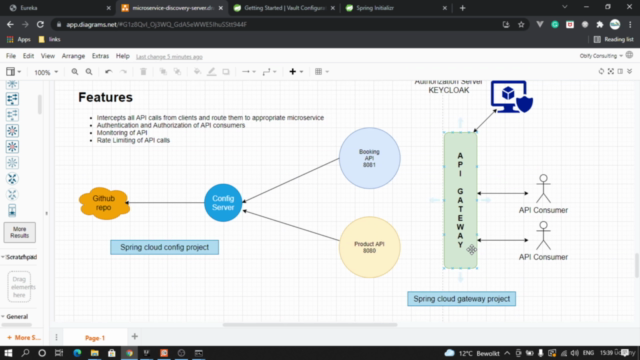Click the Zoom Out magnifier icon
640x360 pixels.
click(x=89, y=72)
